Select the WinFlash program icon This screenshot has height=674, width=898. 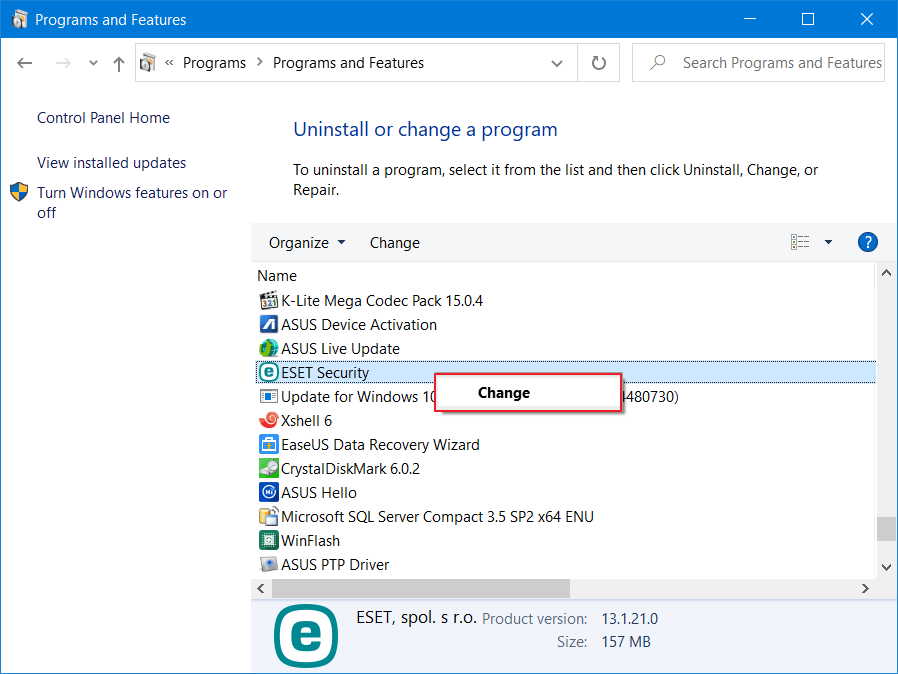point(268,541)
